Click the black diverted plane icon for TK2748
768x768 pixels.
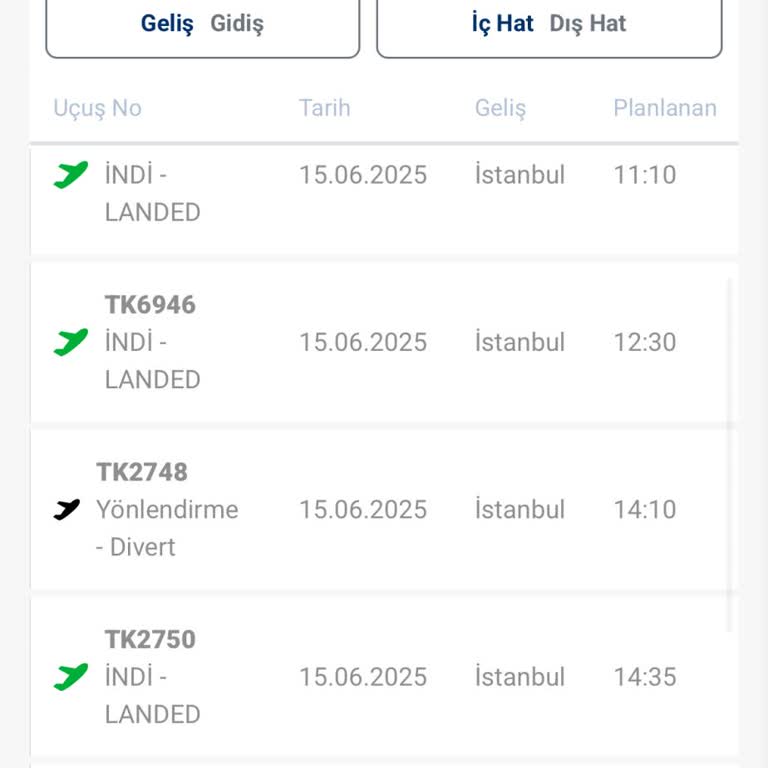(x=67, y=510)
